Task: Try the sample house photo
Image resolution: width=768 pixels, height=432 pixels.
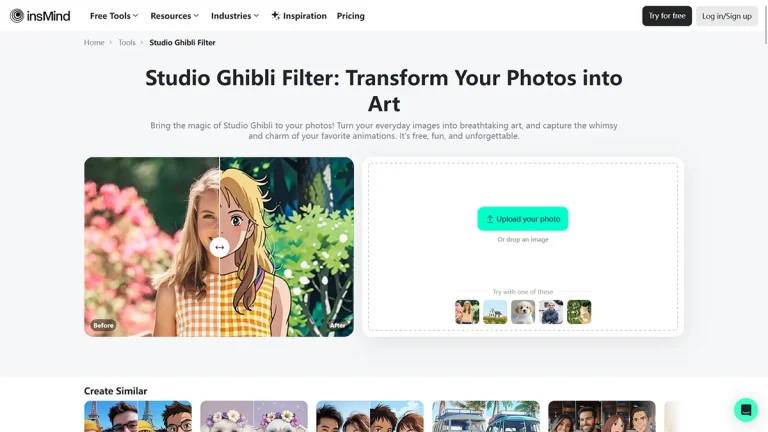Action: coord(495,312)
